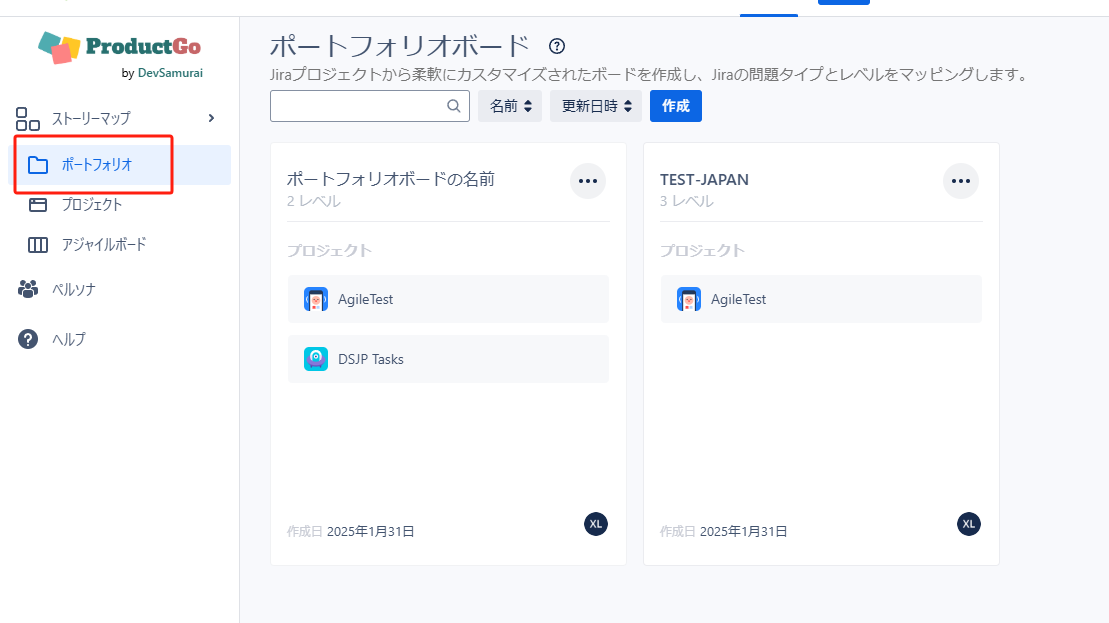
Task: Click the portfolio board search field
Action: [x=357, y=106]
